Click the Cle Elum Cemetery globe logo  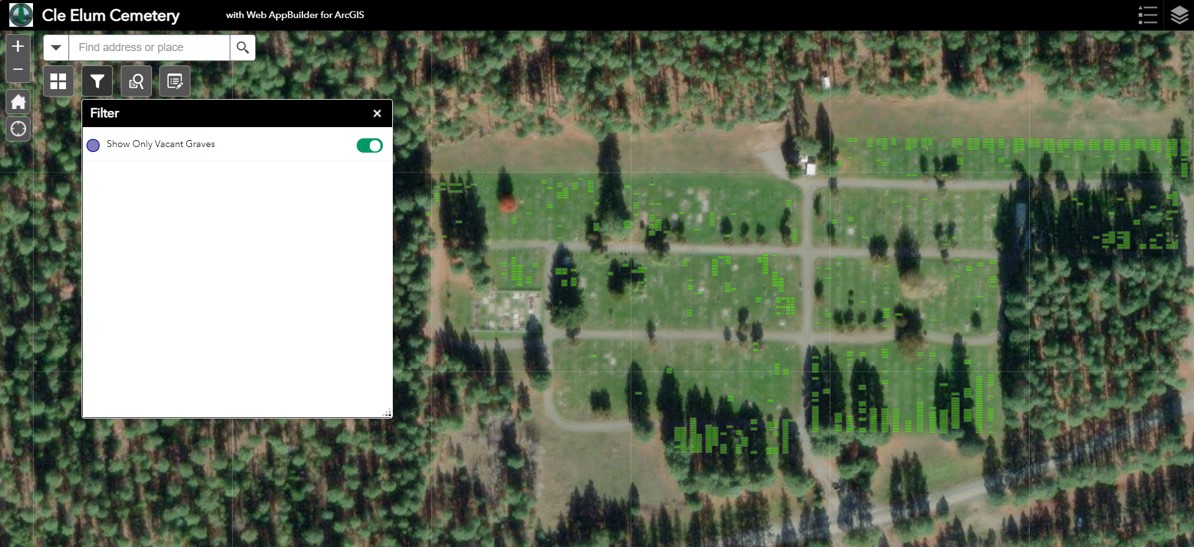21,15
